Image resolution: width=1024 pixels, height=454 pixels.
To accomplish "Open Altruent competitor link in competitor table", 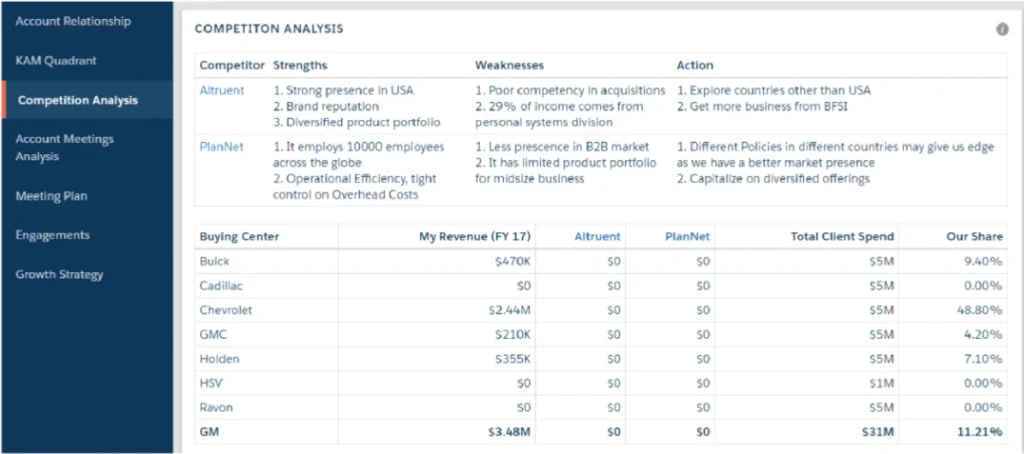I will click(222, 90).
